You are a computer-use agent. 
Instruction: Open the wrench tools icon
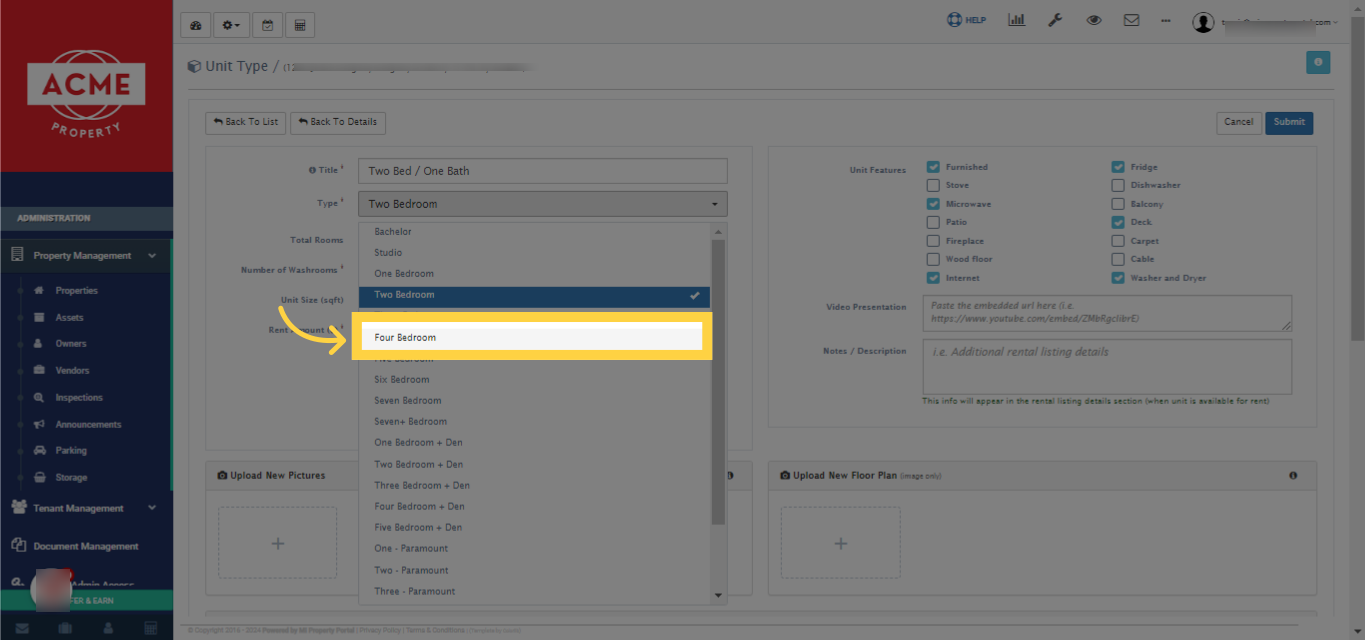[1055, 20]
